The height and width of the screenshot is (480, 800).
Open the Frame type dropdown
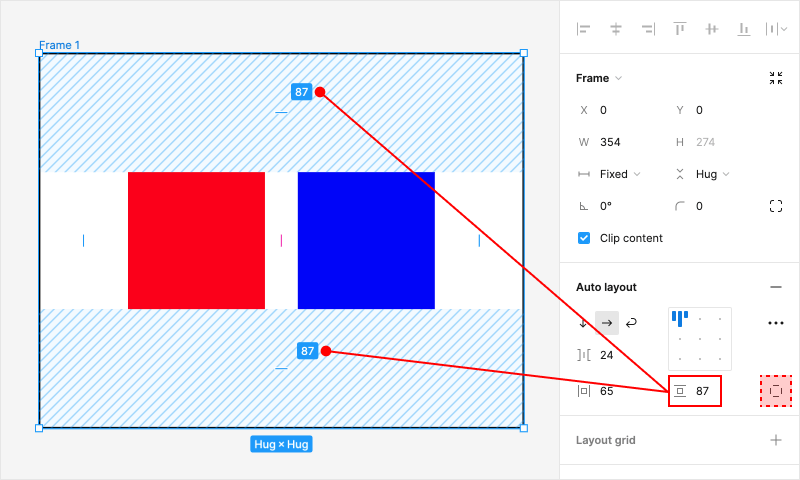point(599,78)
